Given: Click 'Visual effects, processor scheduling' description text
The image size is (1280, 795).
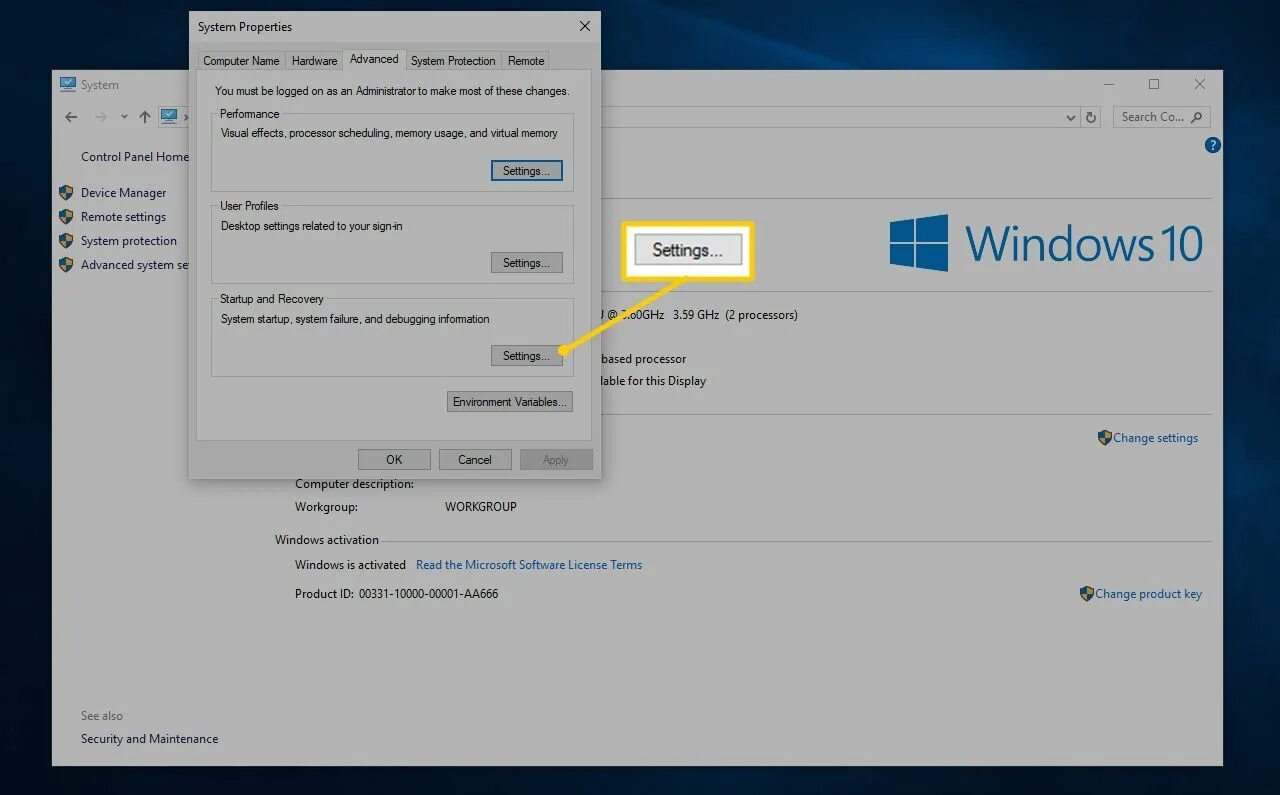Looking at the screenshot, I should pos(389,133).
